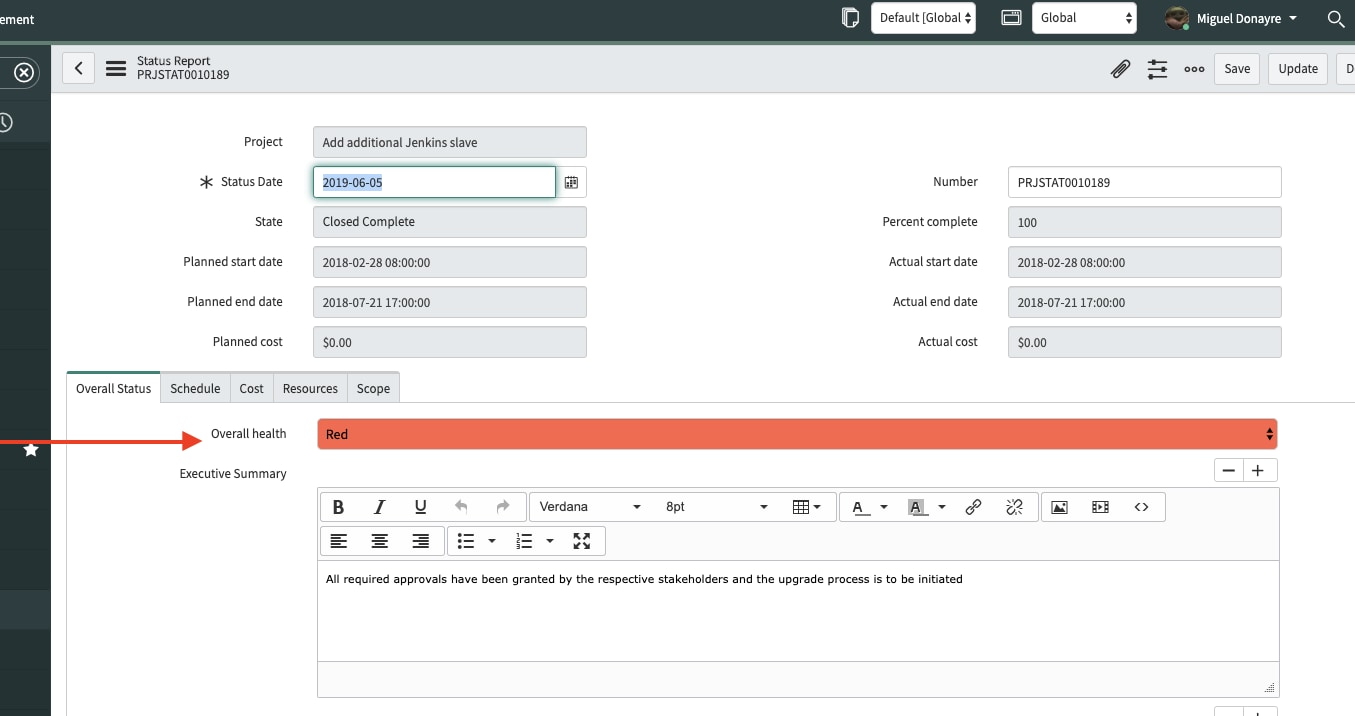The height and width of the screenshot is (716, 1355).
Task: Click the Save button
Action: tap(1237, 69)
